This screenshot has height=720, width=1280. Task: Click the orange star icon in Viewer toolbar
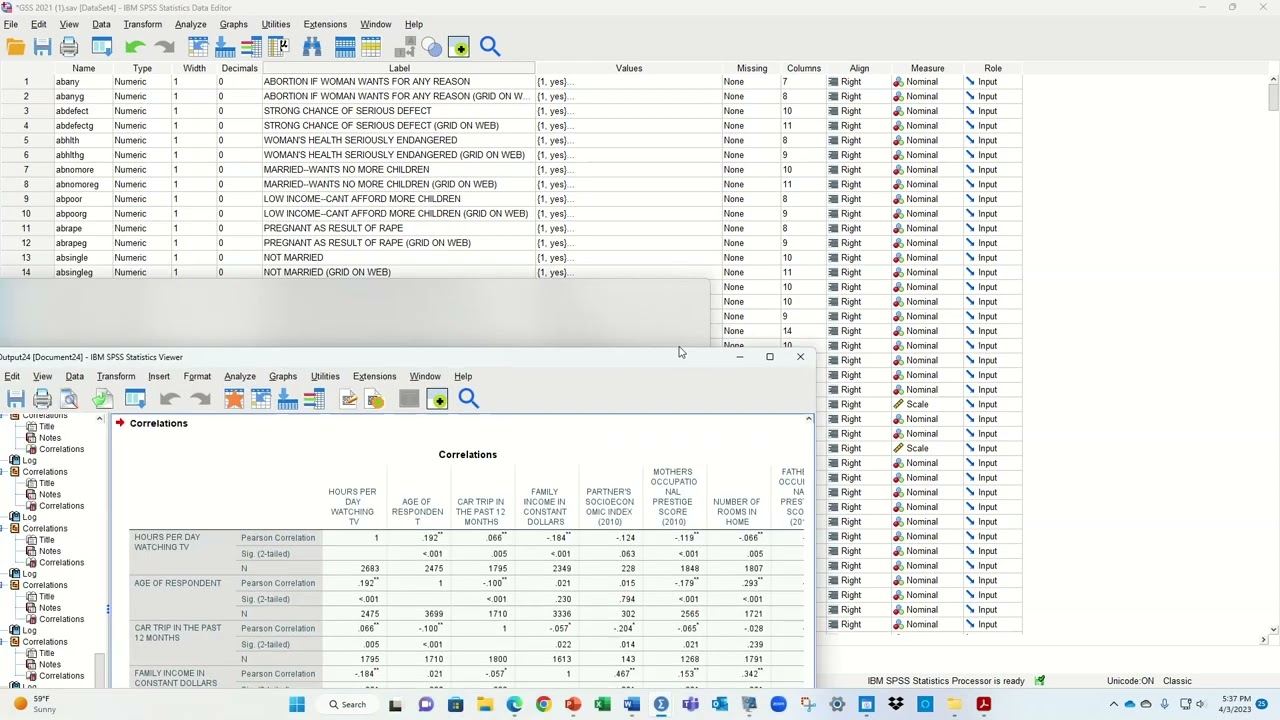234,400
